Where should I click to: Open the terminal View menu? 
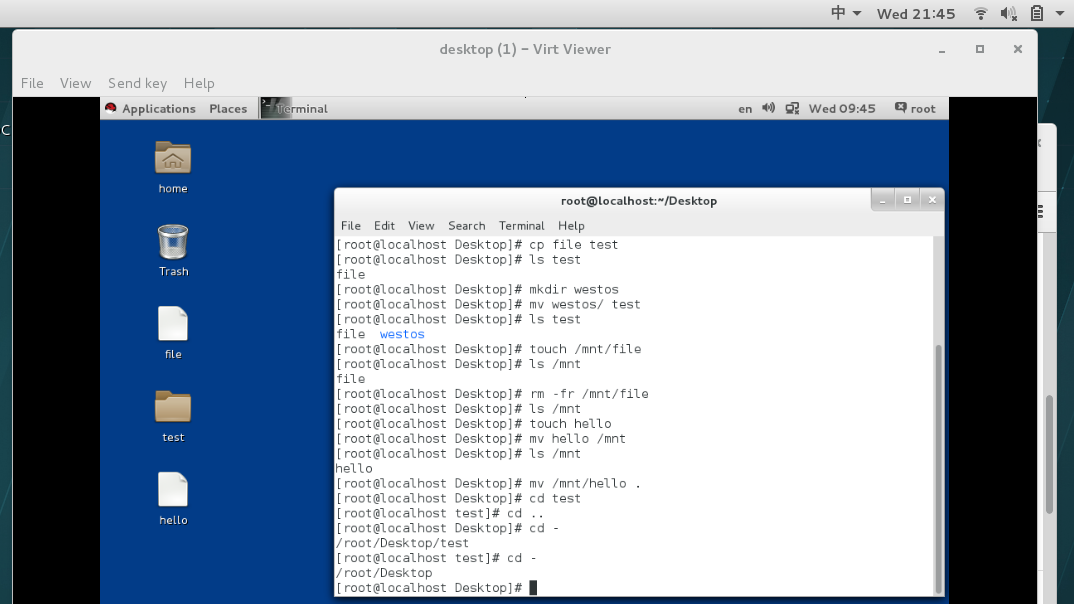(421, 225)
